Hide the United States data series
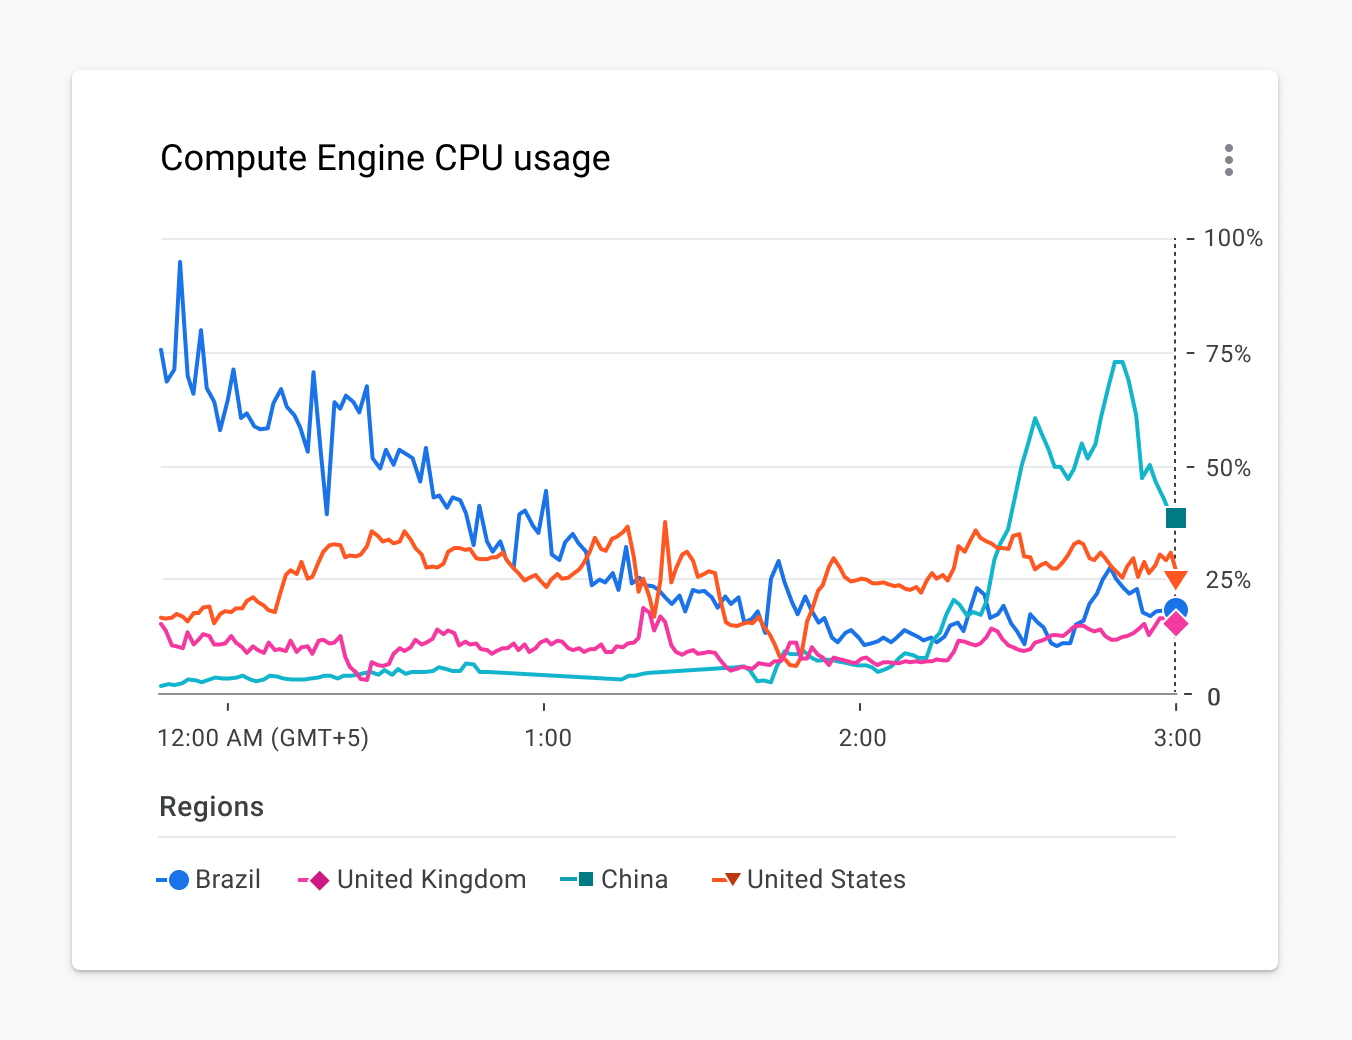 pyautogui.click(x=808, y=879)
